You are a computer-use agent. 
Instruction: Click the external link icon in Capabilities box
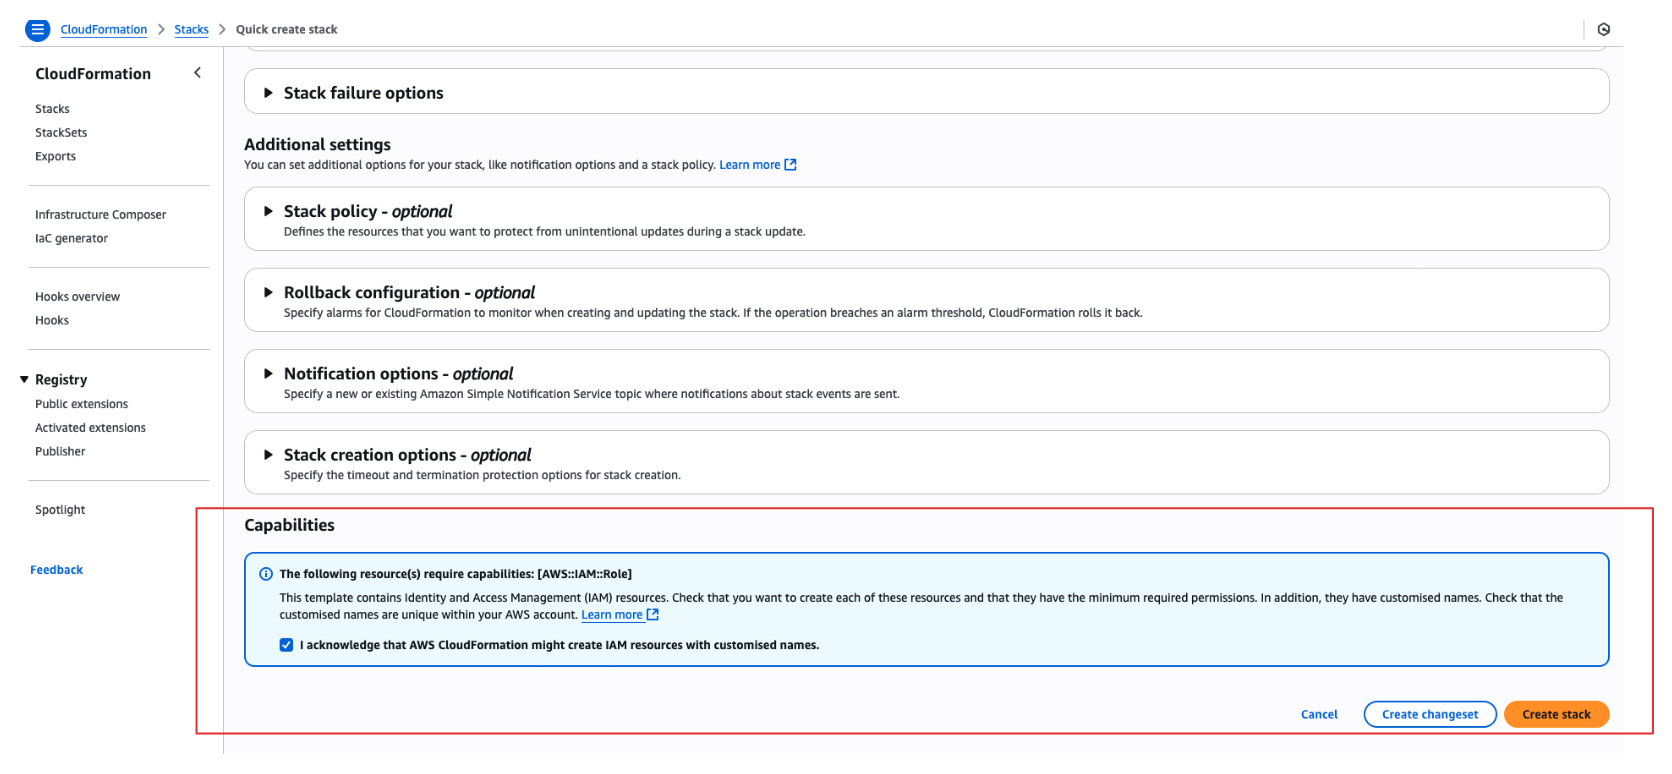coord(653,615)
